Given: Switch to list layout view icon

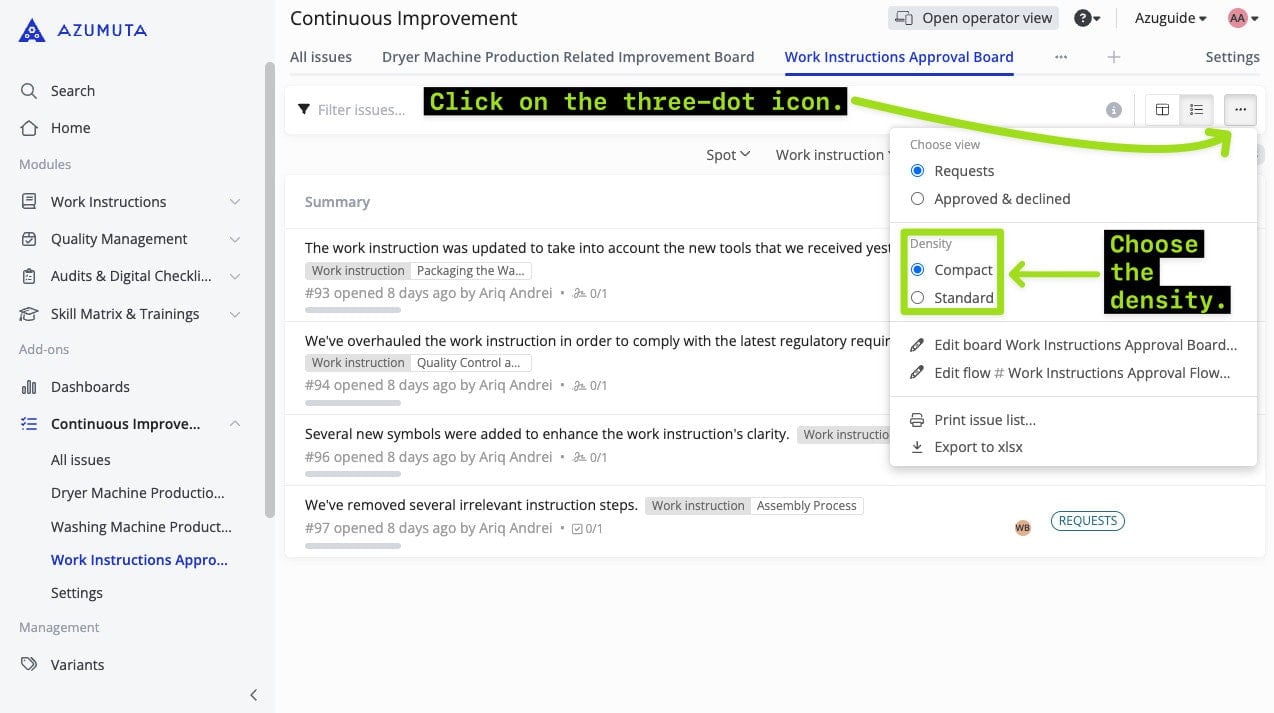Looking at the screenshot, I should [x=1196, y=110].
